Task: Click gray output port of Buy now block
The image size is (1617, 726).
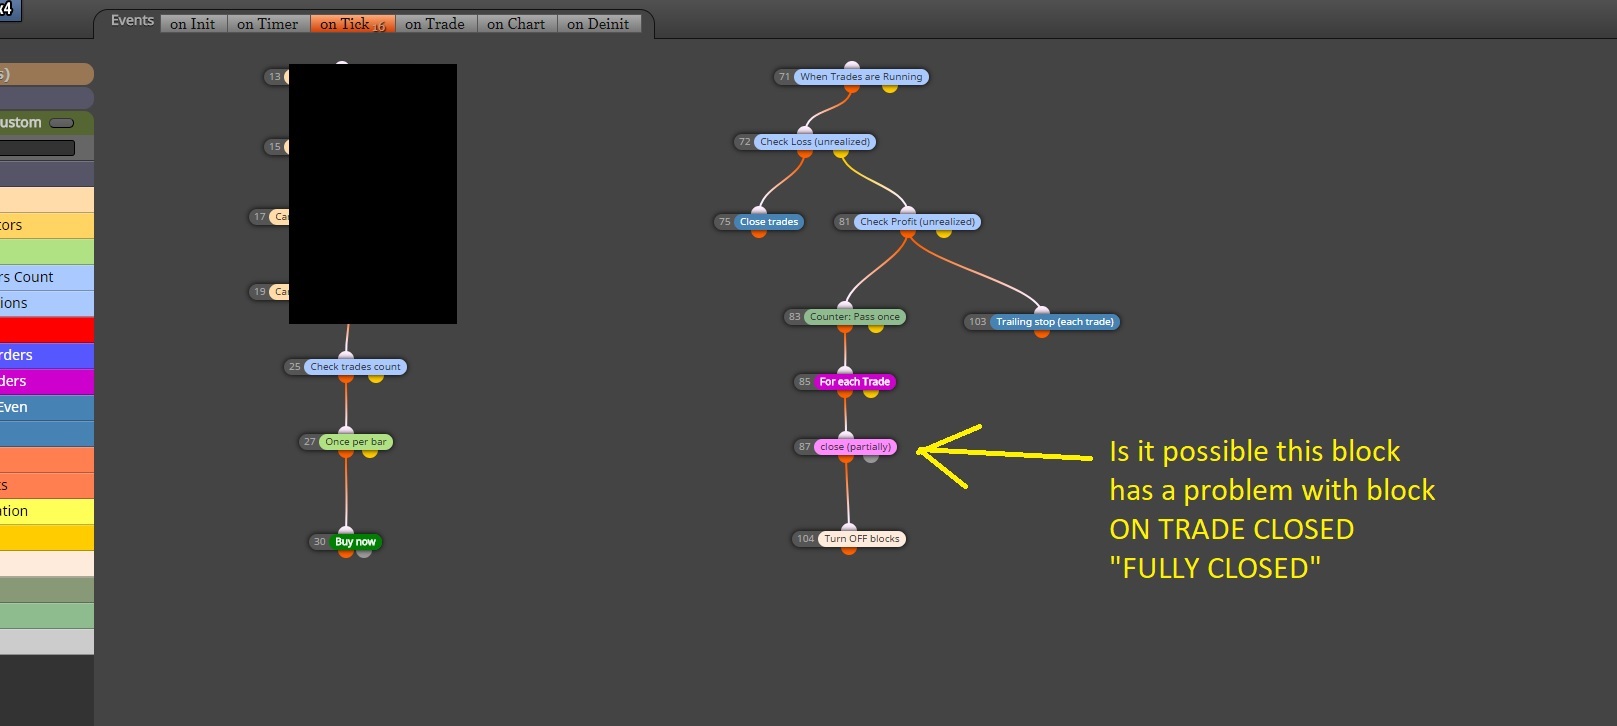Action: (364, 552)
